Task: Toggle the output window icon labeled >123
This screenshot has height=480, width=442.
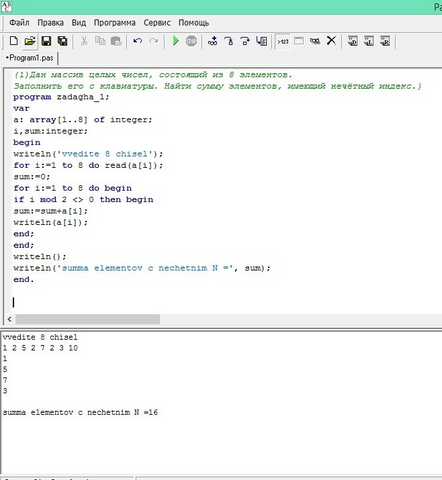Action: click(283, 41)
